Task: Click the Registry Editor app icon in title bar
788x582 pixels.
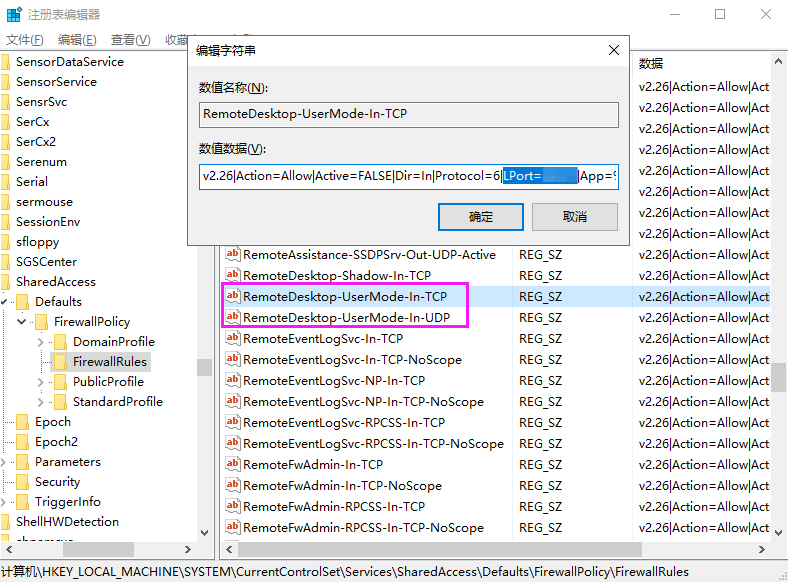Action: click(x=14, y=14)
